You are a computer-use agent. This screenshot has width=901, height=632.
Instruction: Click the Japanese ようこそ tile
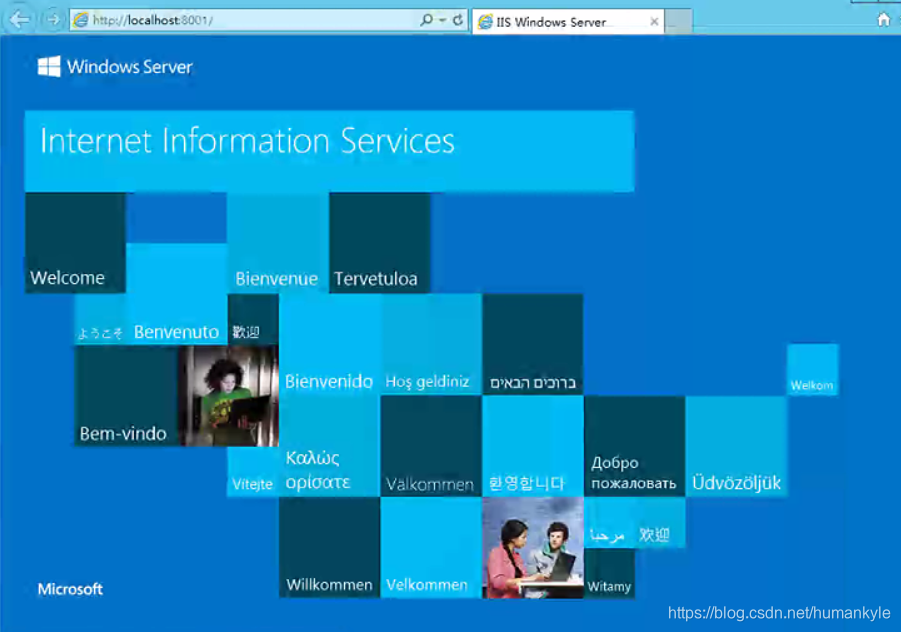pos(101,319)
